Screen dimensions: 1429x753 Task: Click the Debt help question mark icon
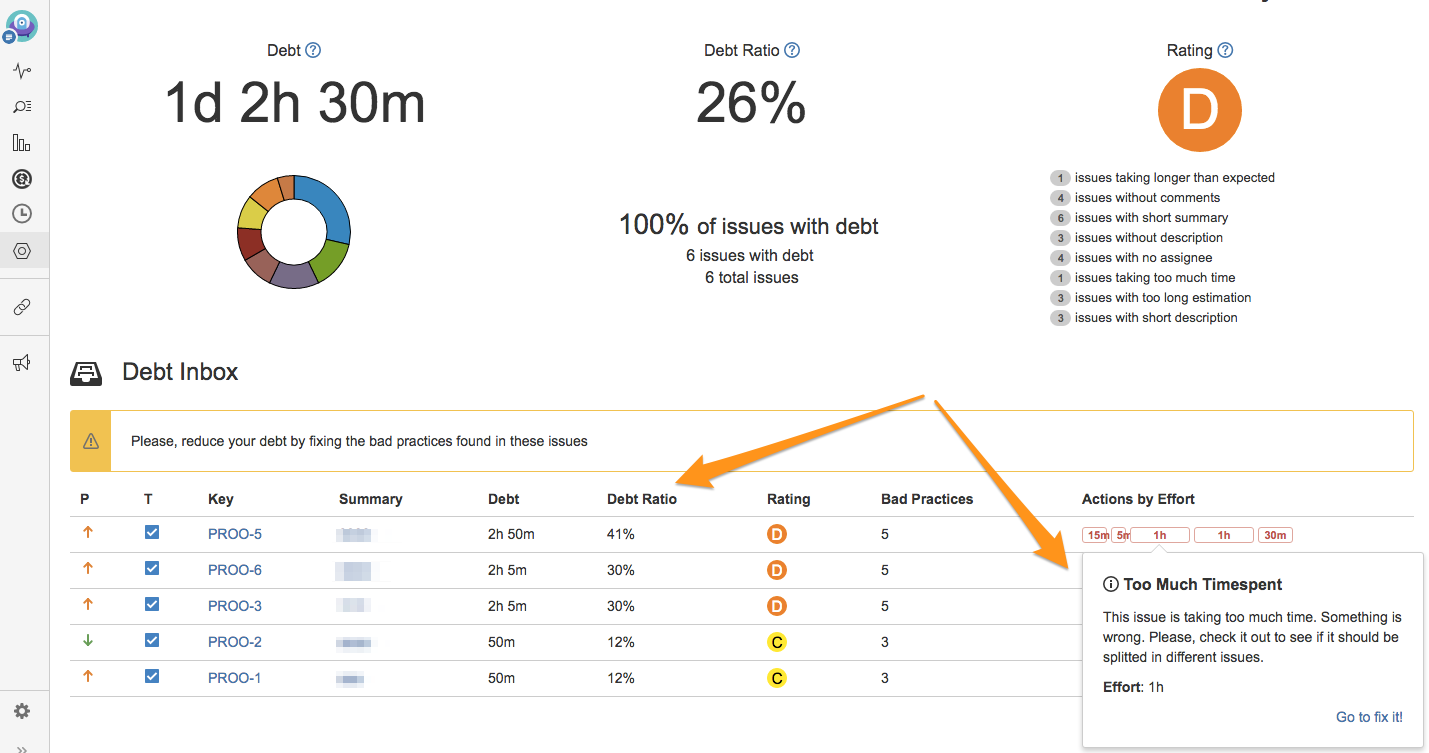click(313, 50)
